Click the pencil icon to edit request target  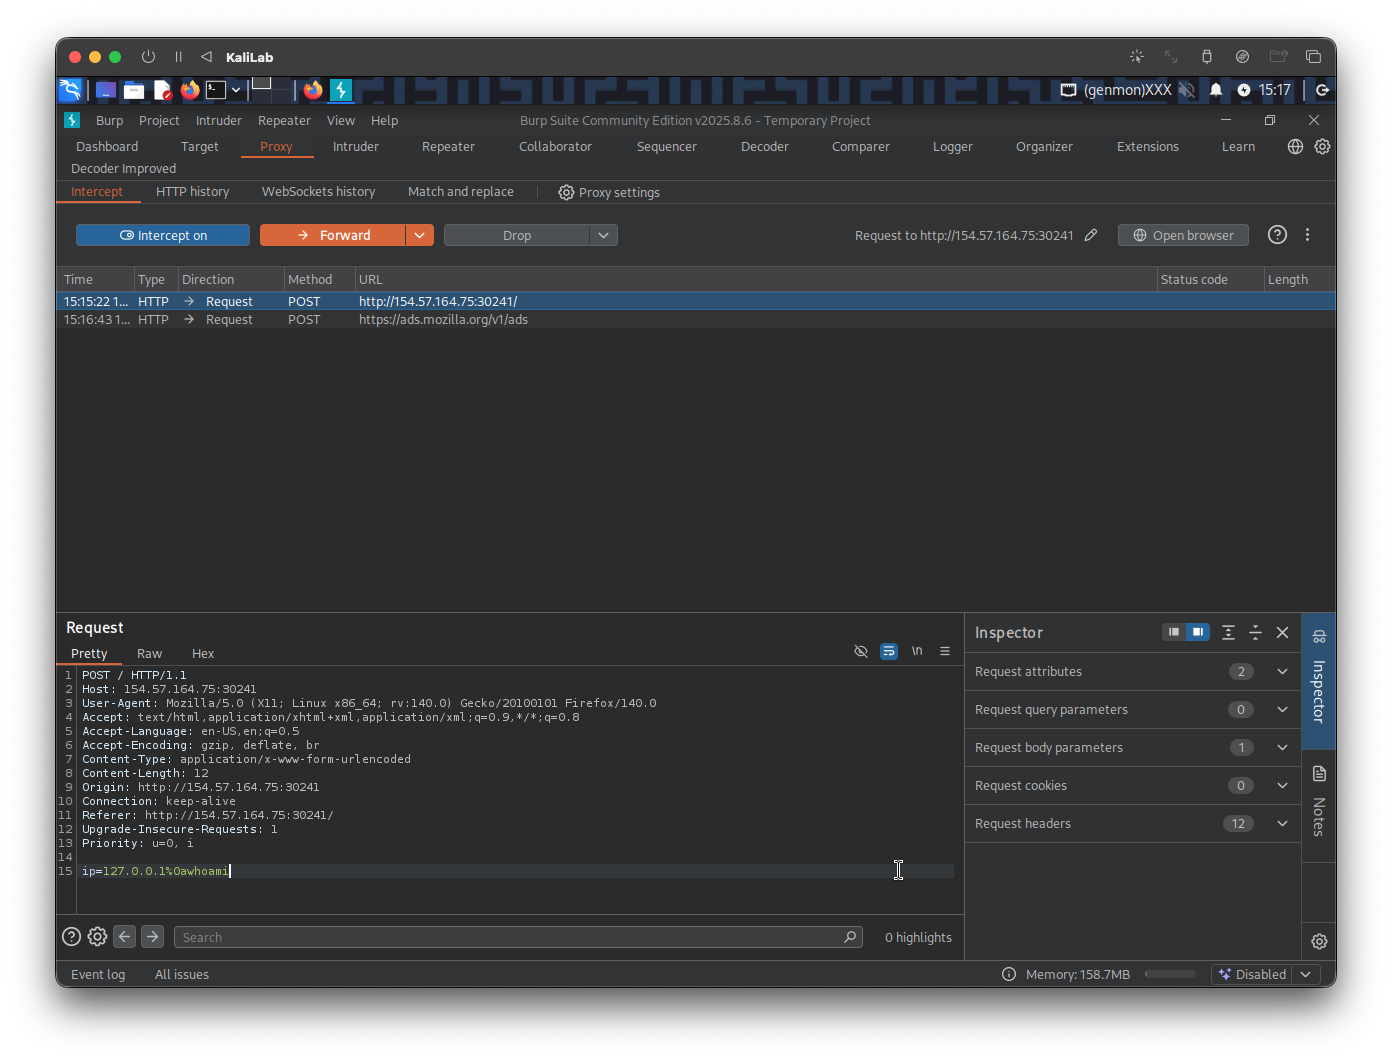1091,235
